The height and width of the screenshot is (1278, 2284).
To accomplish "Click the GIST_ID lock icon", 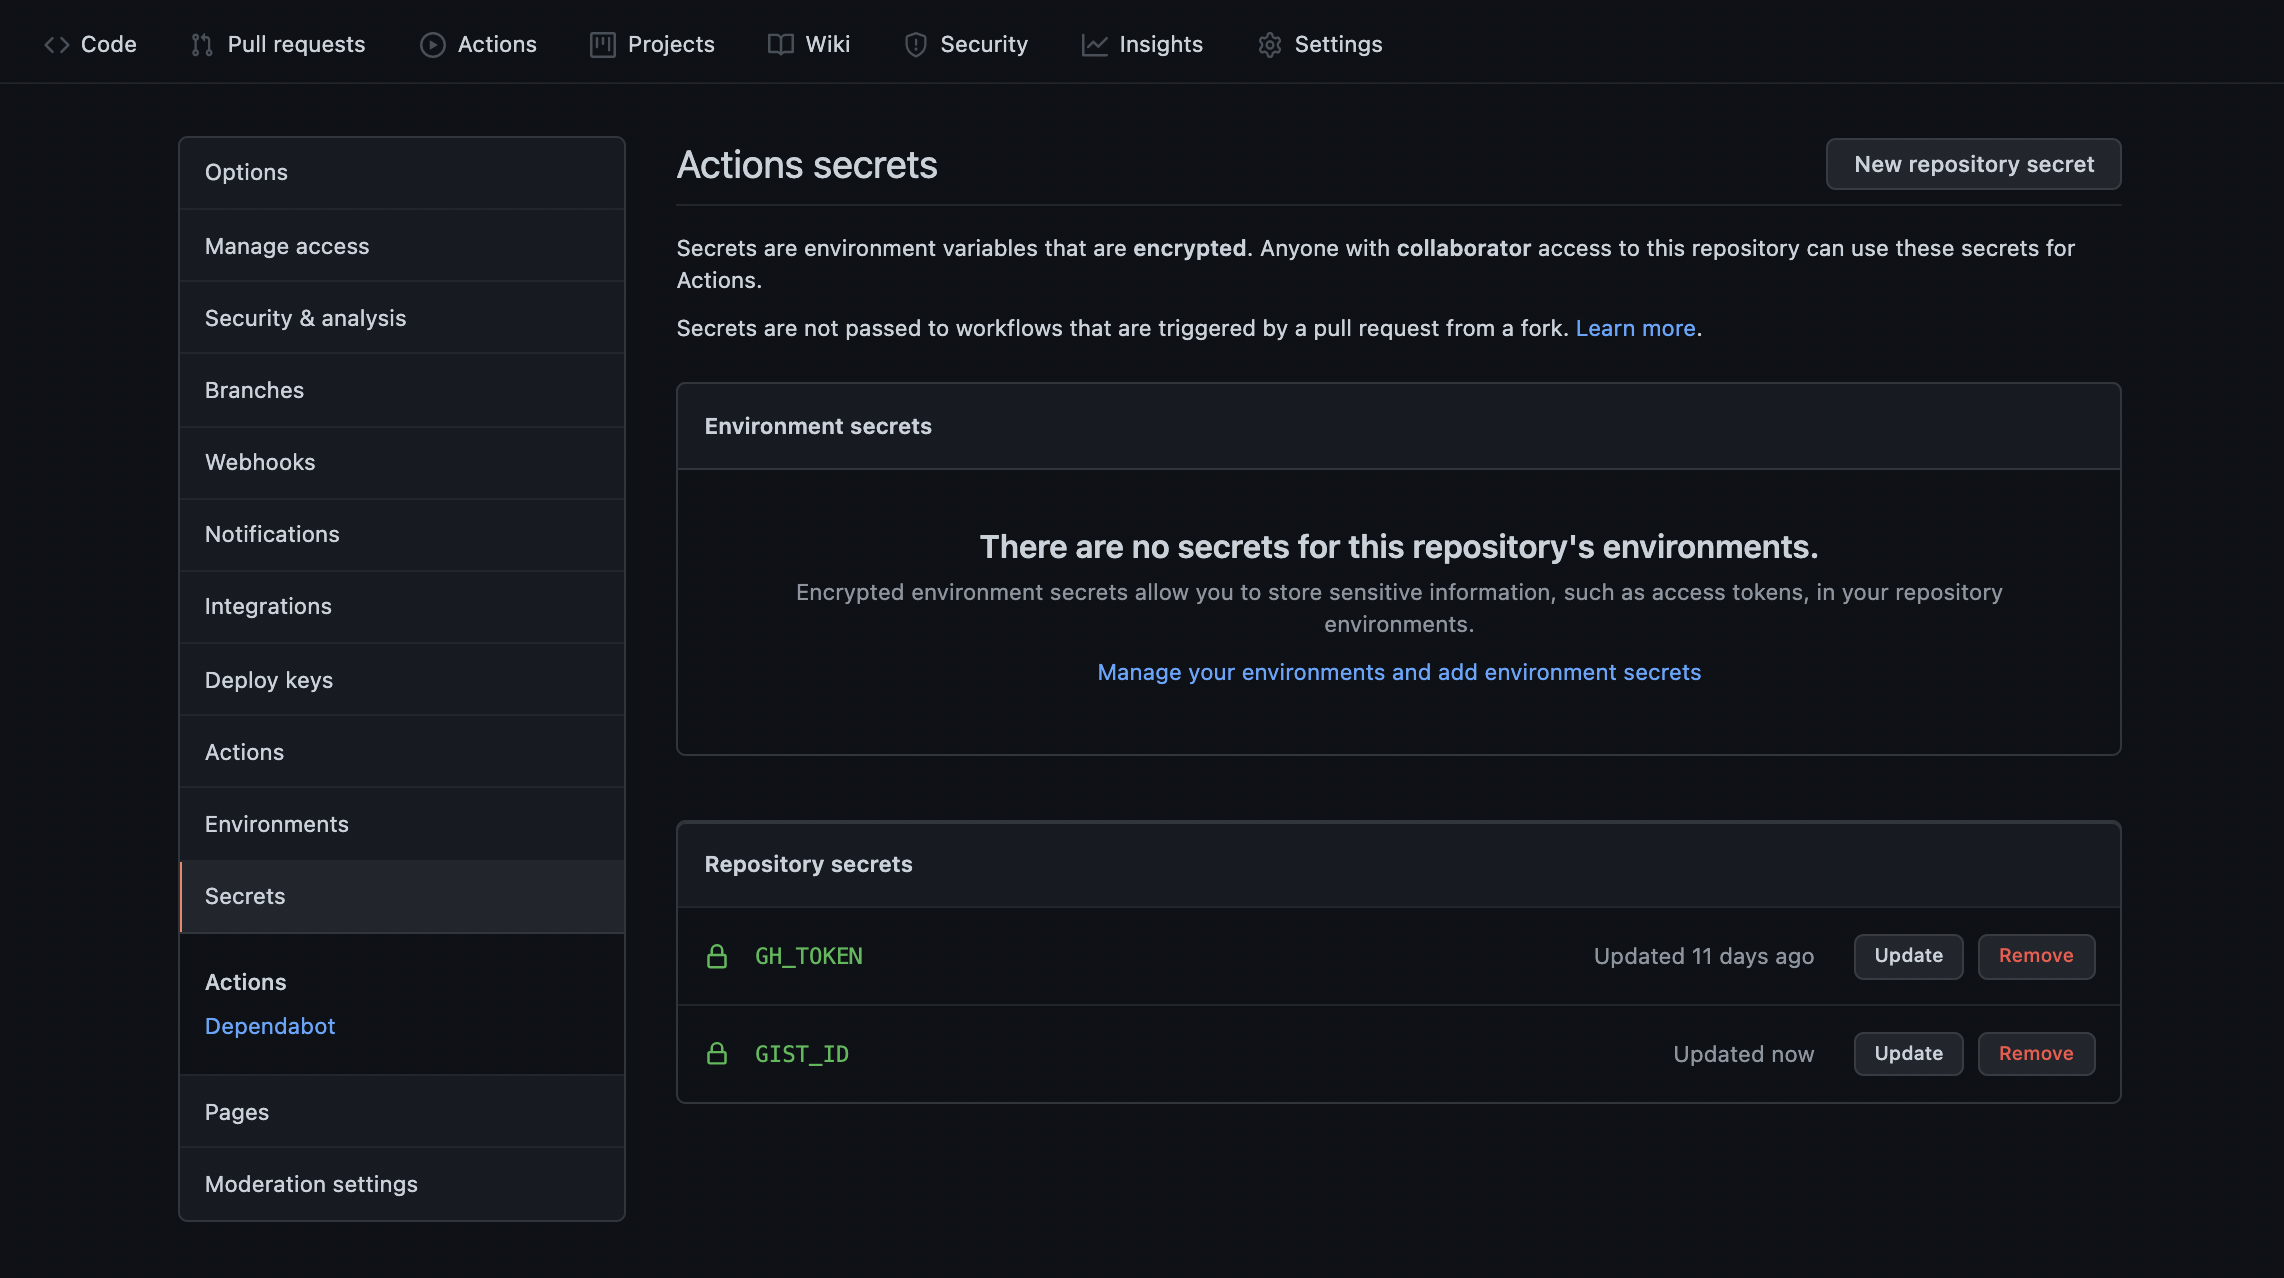I will pyautogui.click(x=717, y=1054).
